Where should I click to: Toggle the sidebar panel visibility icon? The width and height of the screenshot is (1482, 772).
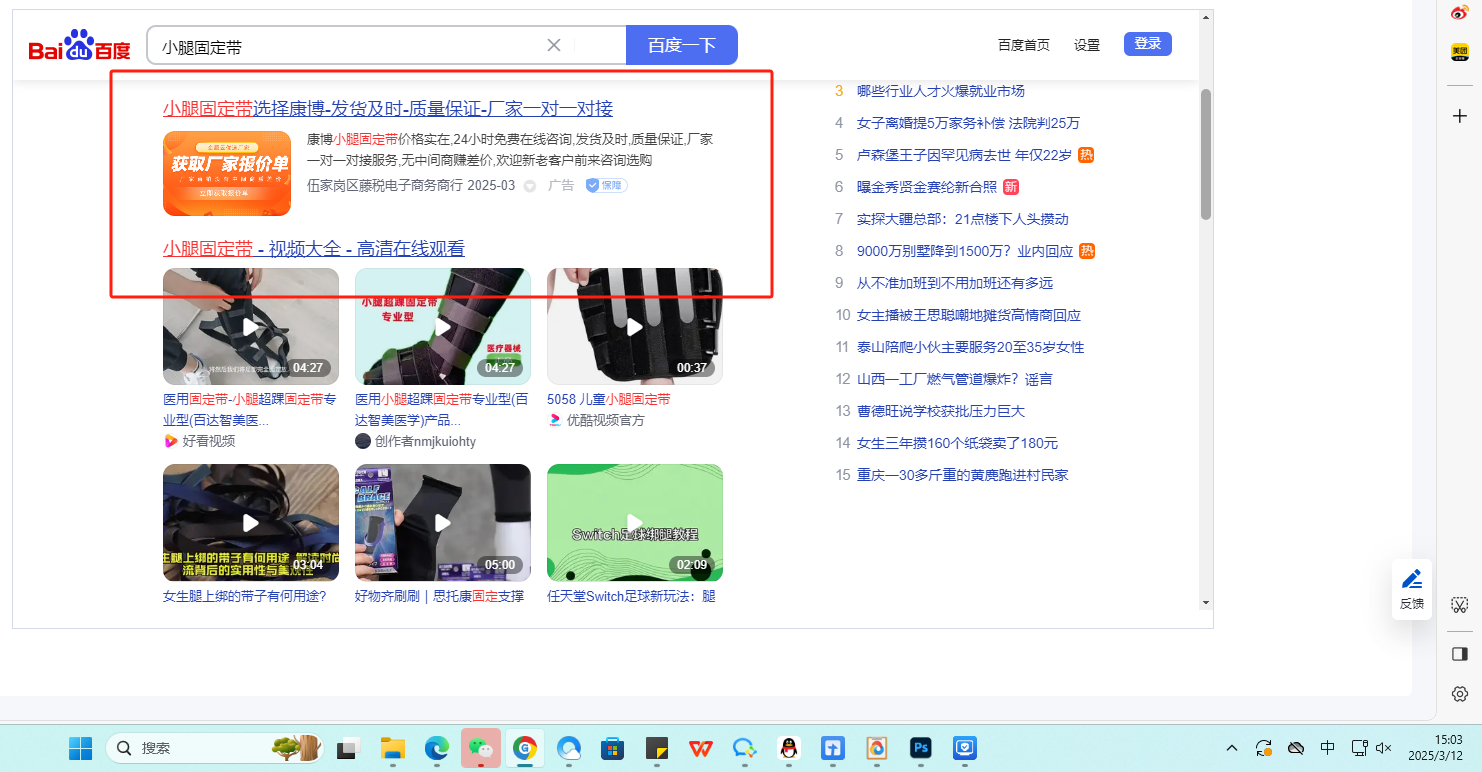tap(1459, 654)
